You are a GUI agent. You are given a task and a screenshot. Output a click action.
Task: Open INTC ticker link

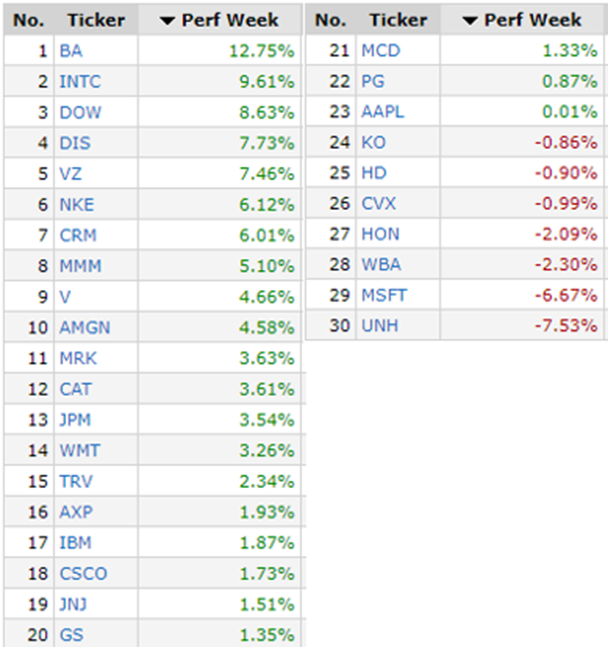80,82
